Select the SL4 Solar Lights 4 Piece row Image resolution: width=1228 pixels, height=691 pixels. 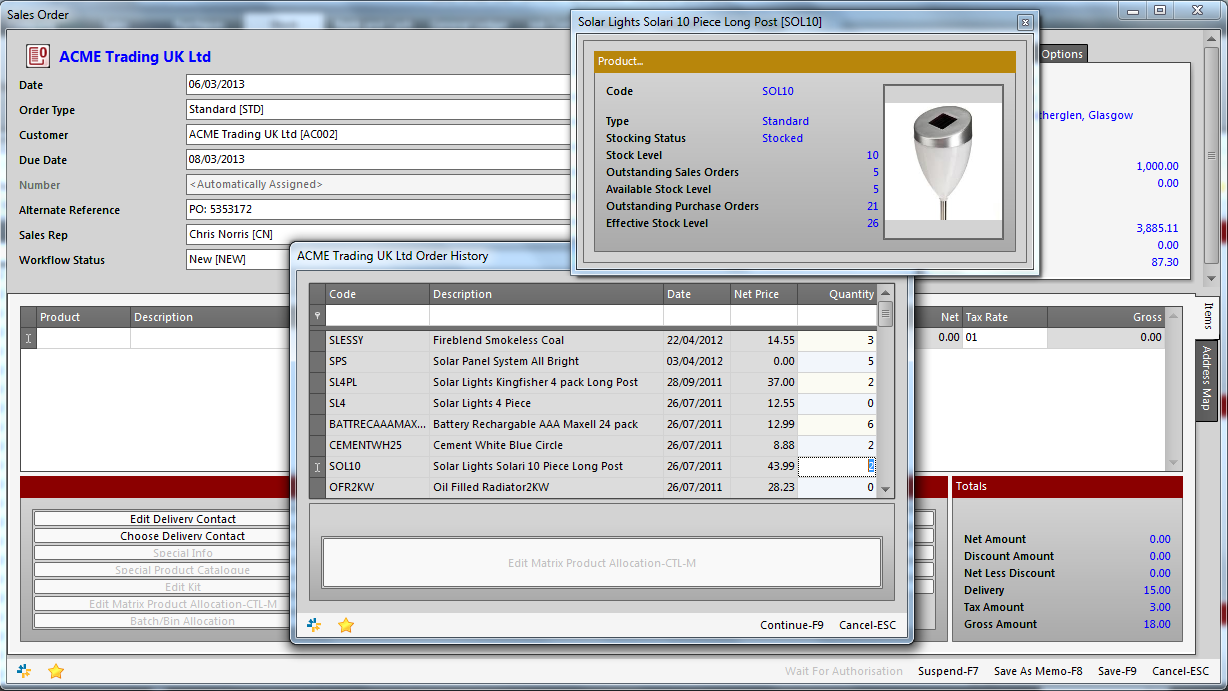[x=593, y=403]
